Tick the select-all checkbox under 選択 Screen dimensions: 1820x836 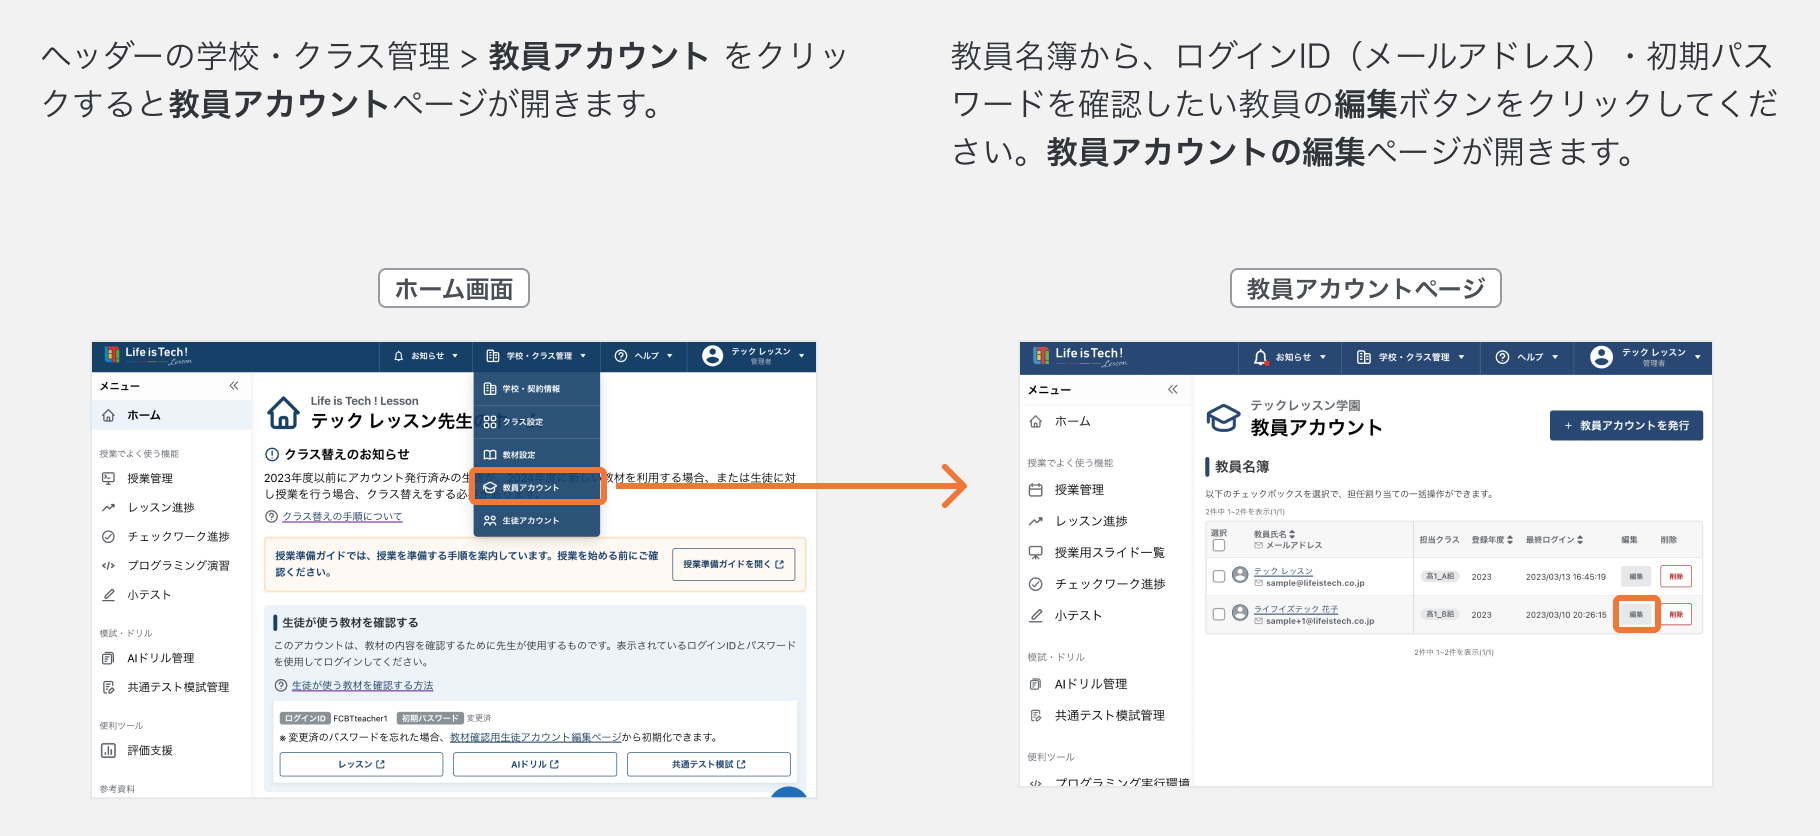click(1218, 546)
